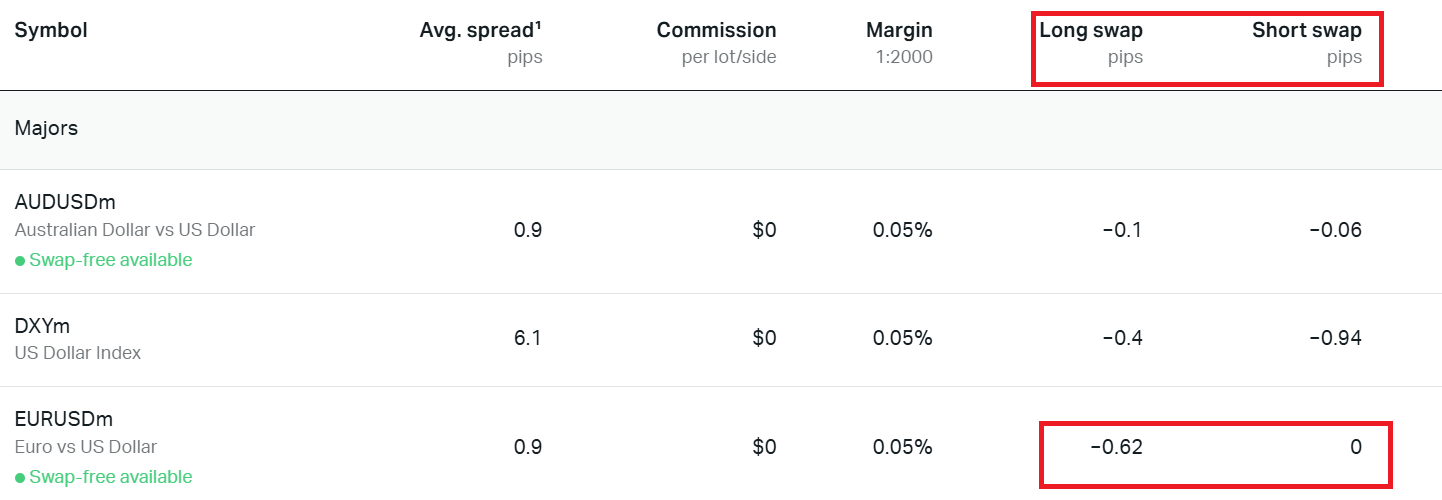
Task: Select AUDUSDm long swap value −0.1
Action: (1122, 230)
